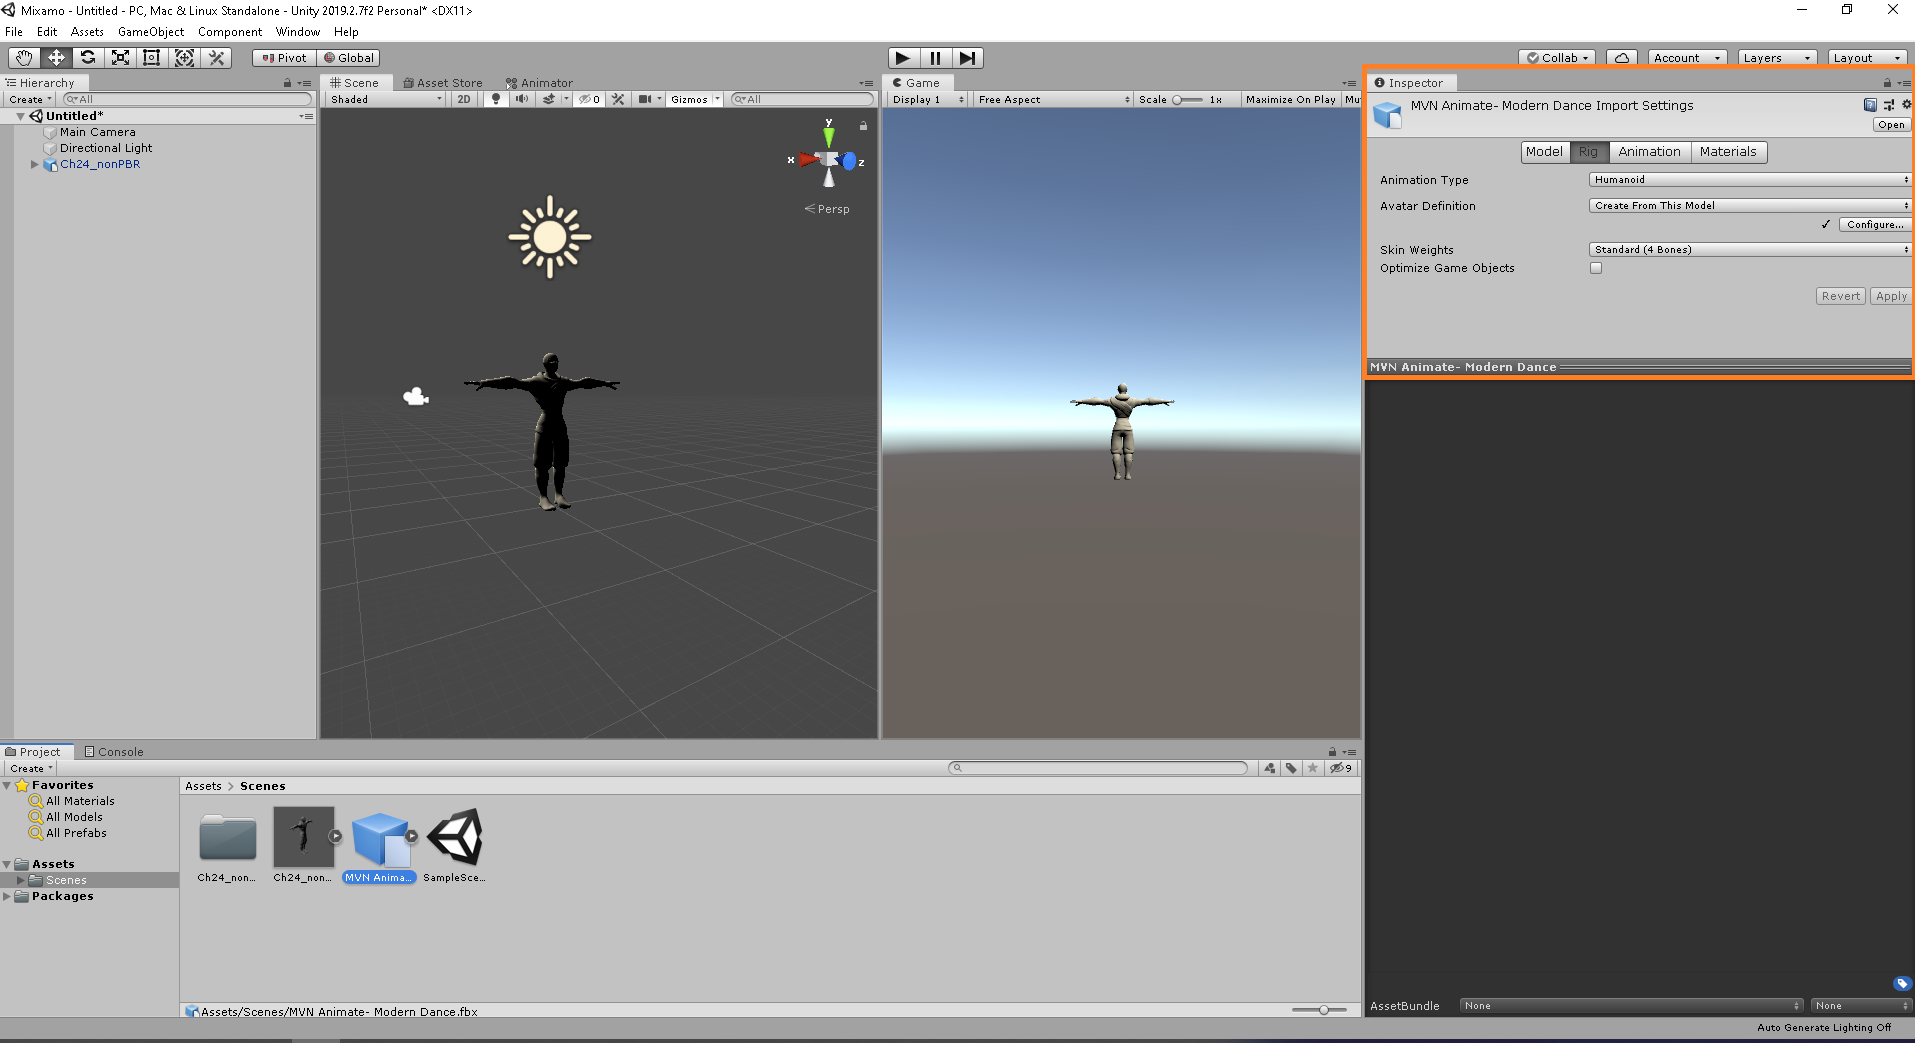Expand Ch24_nonPBR in Hierarchy
This screenshot has height=1043, width=1915.
[x=35, y=164]
